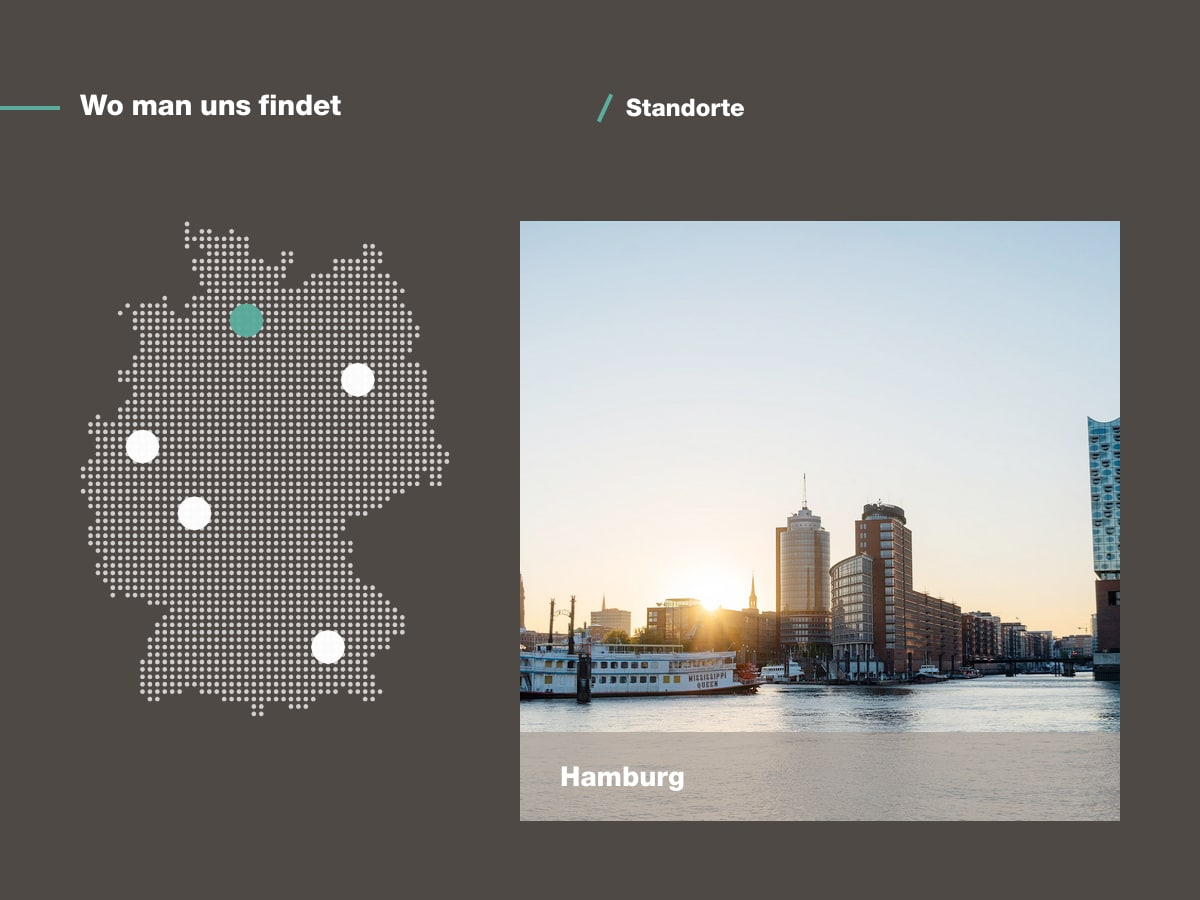Click the setting sun in the photo
This screenshot has width=1200, height=900.
click(x=710, y=596)
